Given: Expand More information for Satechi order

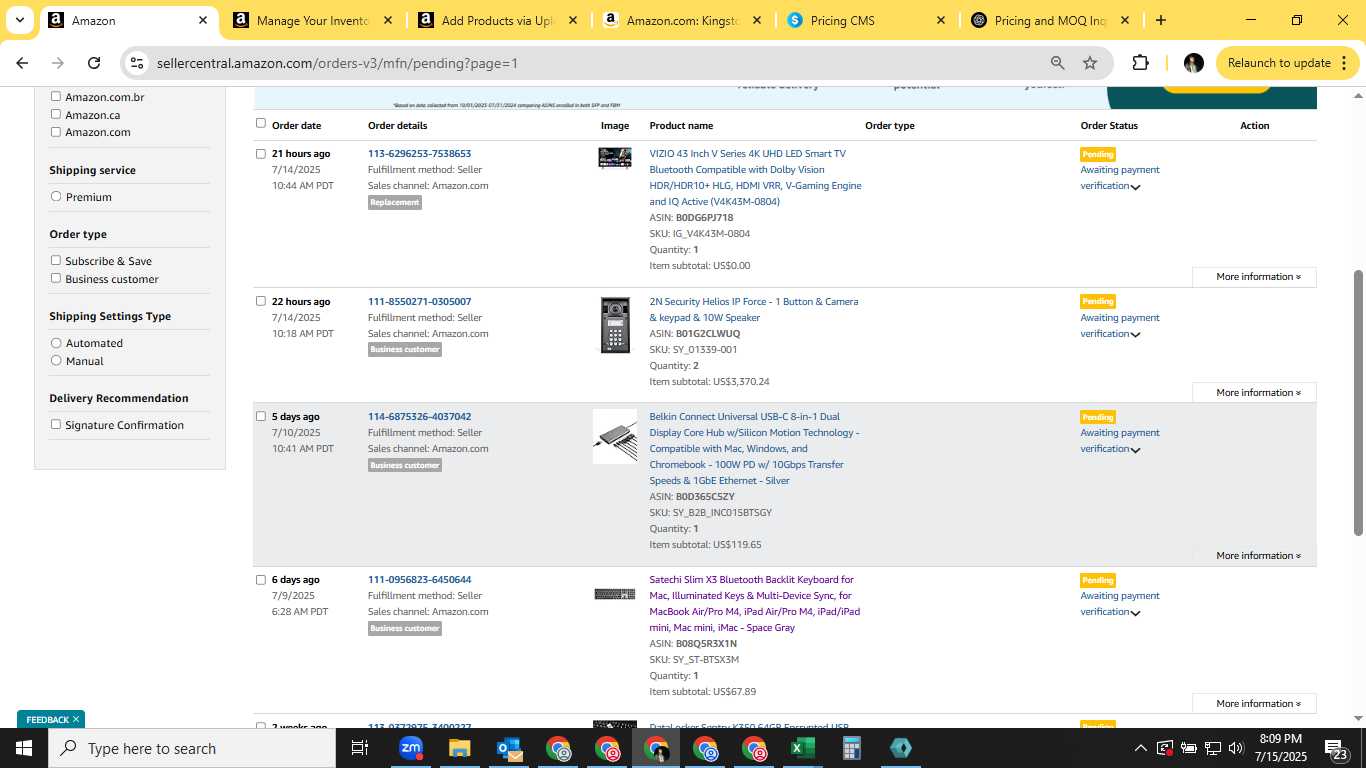Looking at the screenshot, I should coord(1254,704).
